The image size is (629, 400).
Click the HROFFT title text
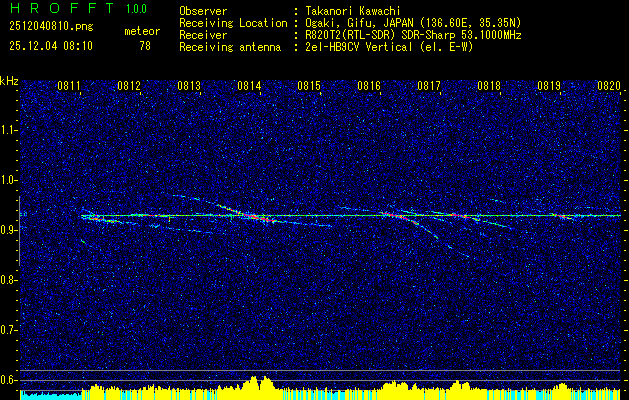[x=62, y=8]
